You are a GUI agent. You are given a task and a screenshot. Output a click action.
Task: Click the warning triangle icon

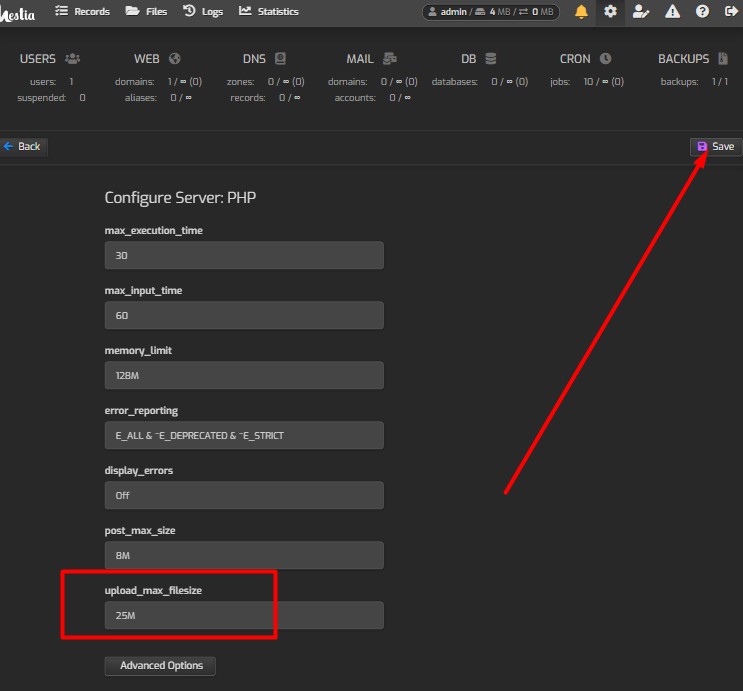tap(672, 11)
